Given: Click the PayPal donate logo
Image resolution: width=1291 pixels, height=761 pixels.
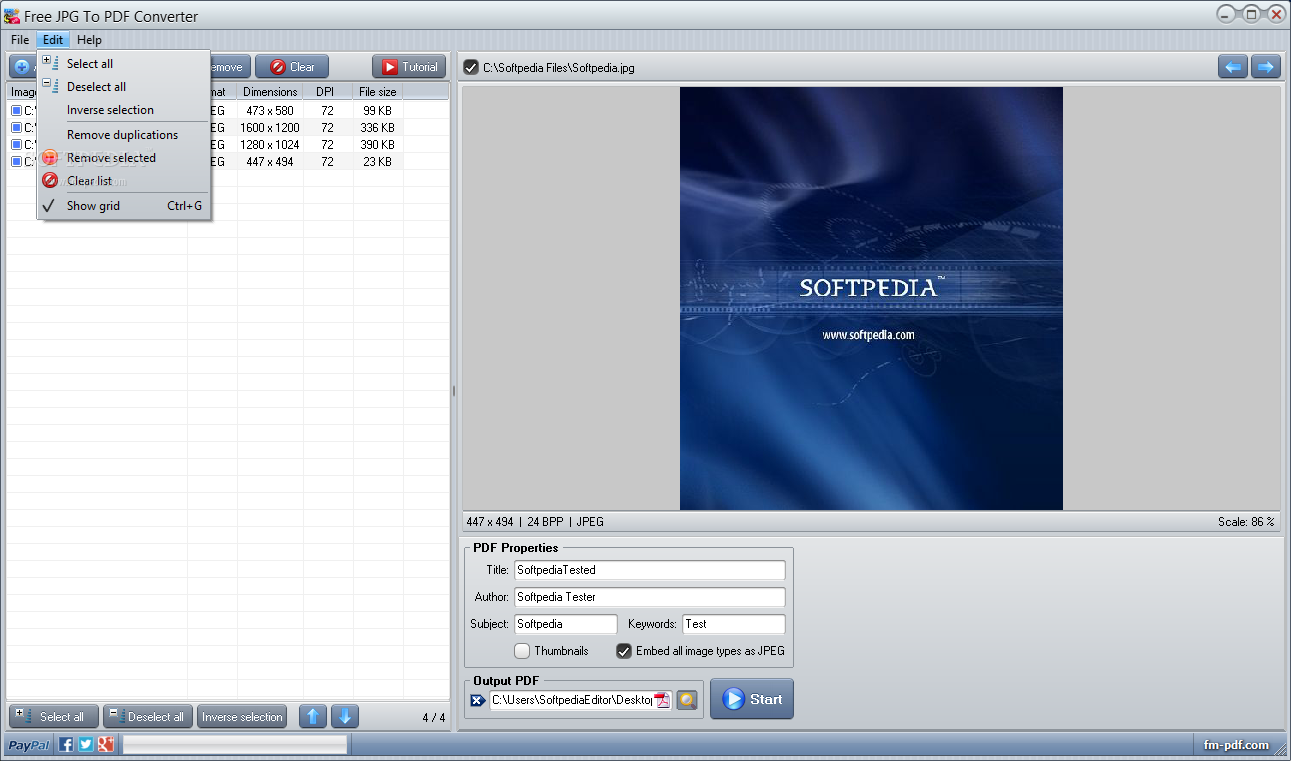Looking at the screenshot, I should 29,745.
